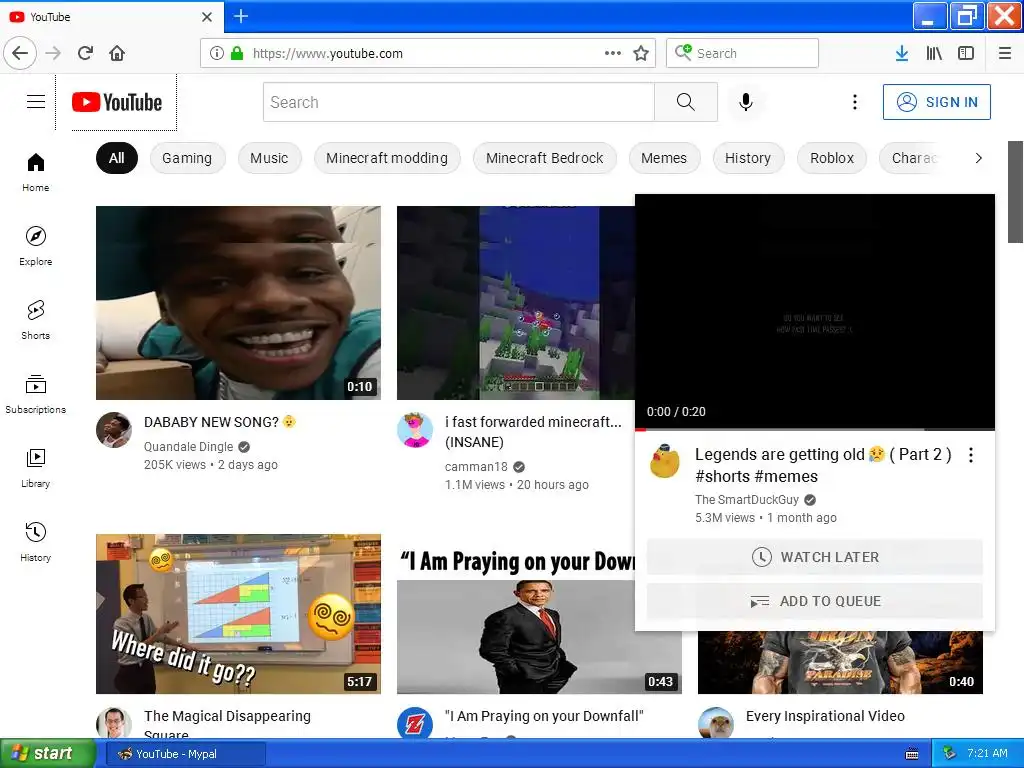Open fast forwarded minecraft video thumbnail

click(x=516, y=302)
